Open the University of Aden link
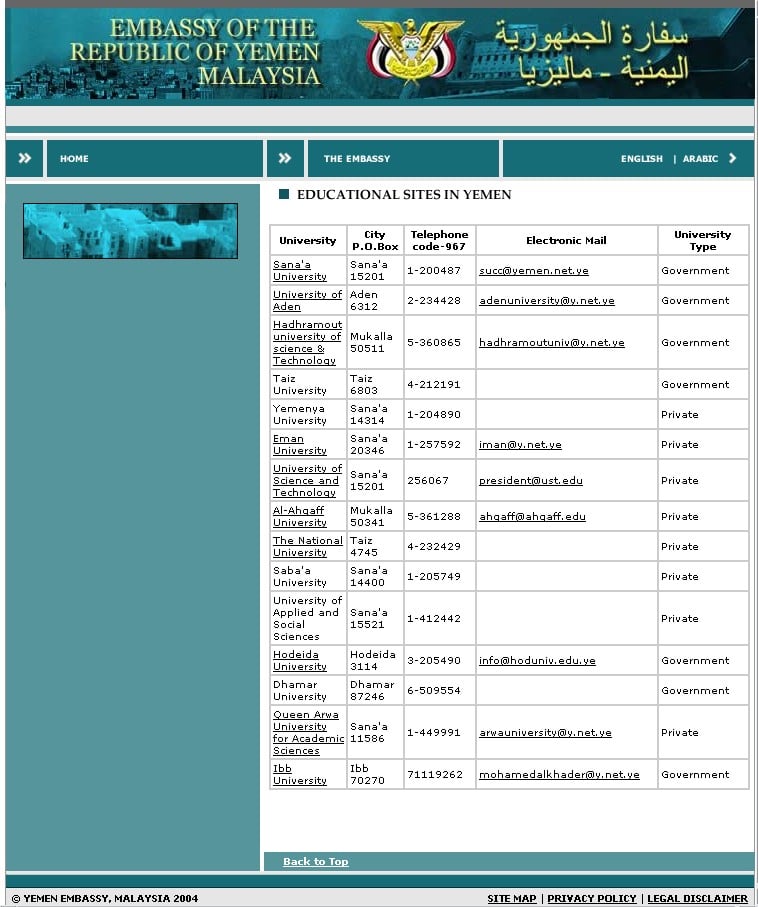The image size is (758, 907). point(307,300)
